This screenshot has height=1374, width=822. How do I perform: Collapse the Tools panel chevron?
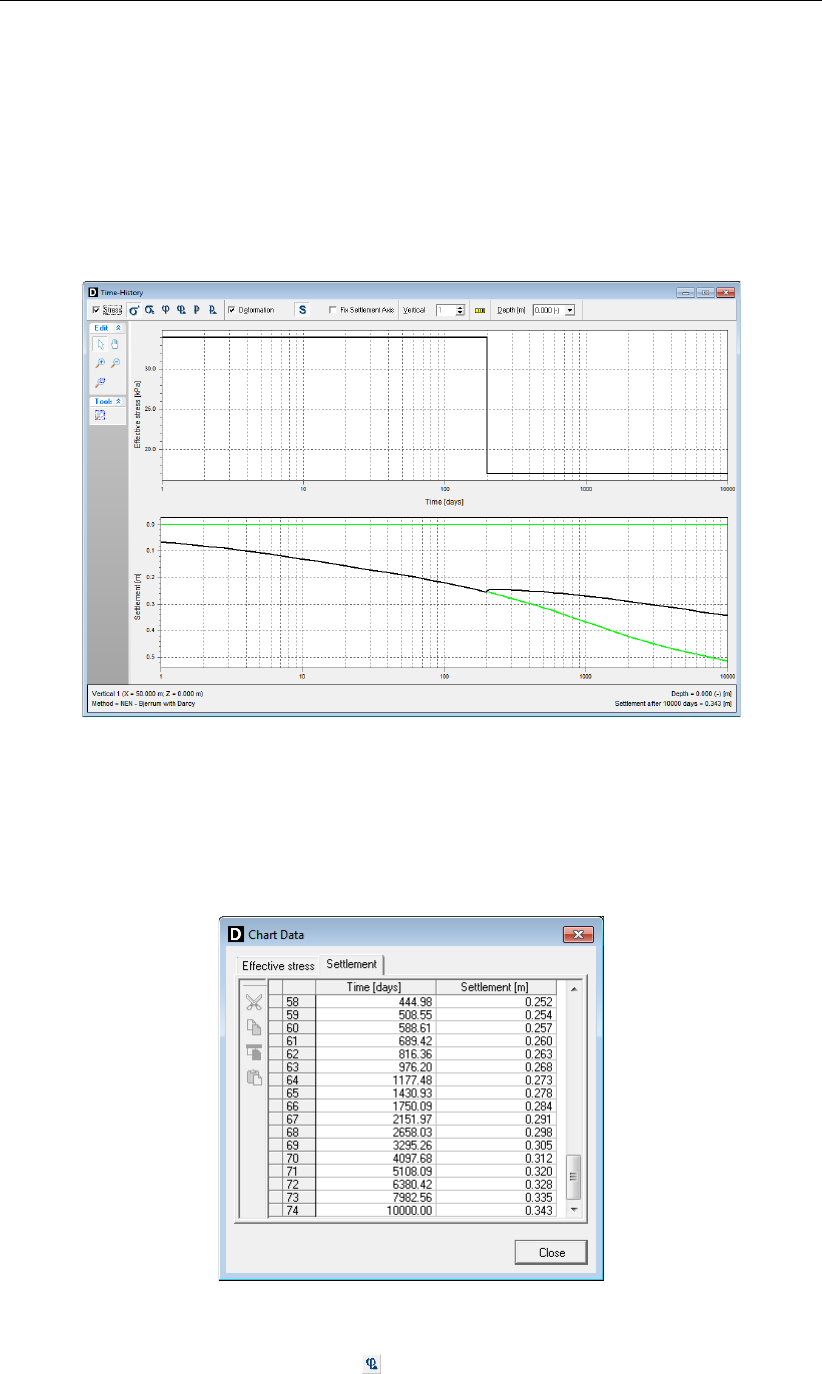click(x=118, y=401)
